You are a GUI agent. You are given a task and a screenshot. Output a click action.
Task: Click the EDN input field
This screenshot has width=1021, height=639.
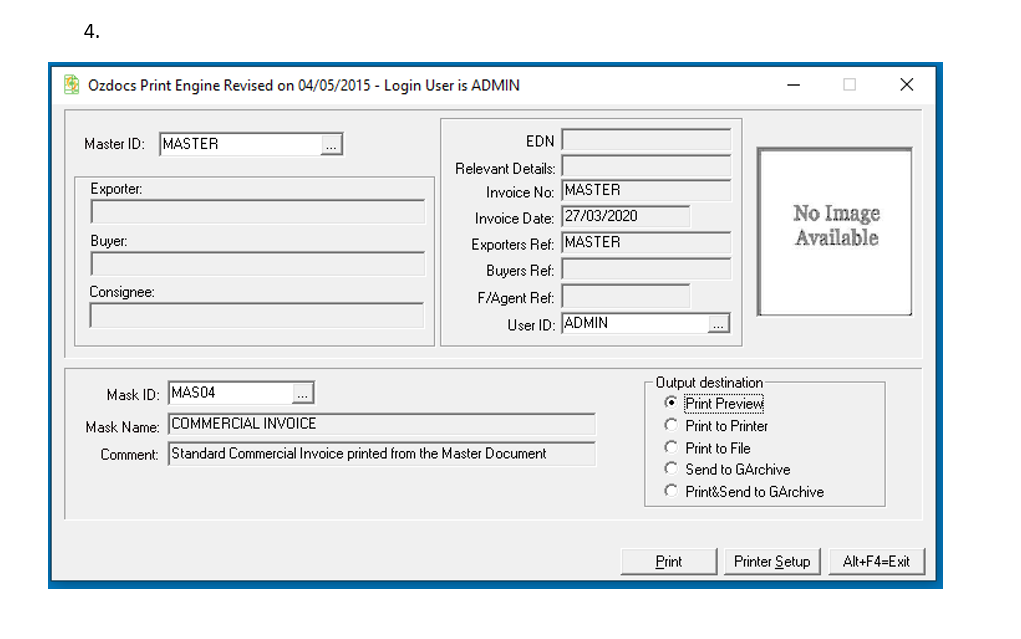pyautogui.click(x=646, y=140)
